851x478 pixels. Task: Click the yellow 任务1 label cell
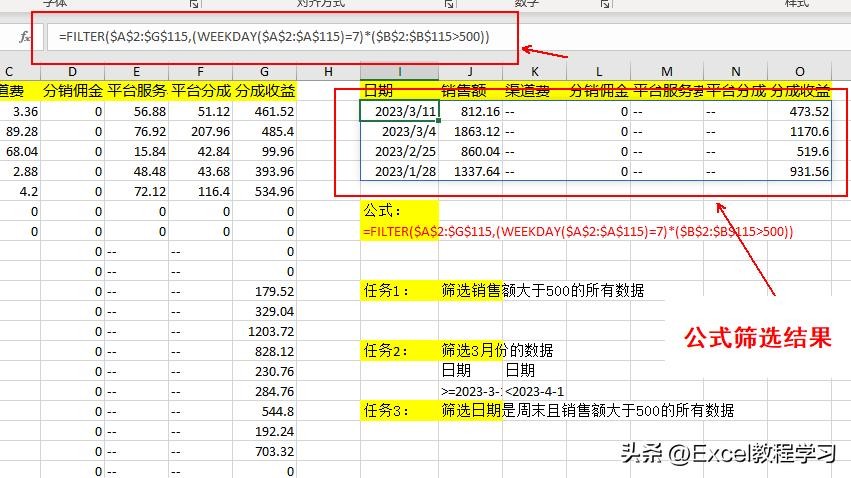click(x=399, y=291)
